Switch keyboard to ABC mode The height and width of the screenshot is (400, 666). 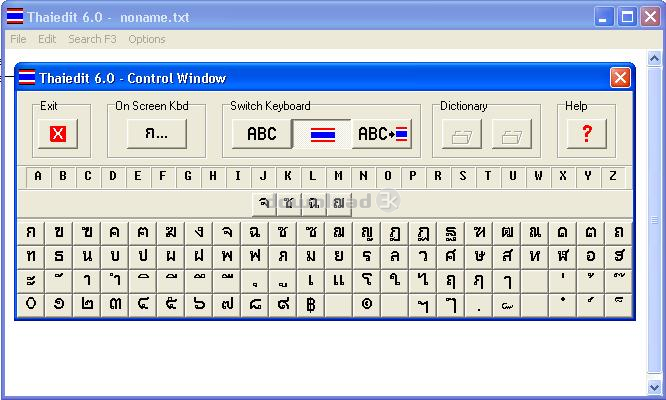point(262,134)
